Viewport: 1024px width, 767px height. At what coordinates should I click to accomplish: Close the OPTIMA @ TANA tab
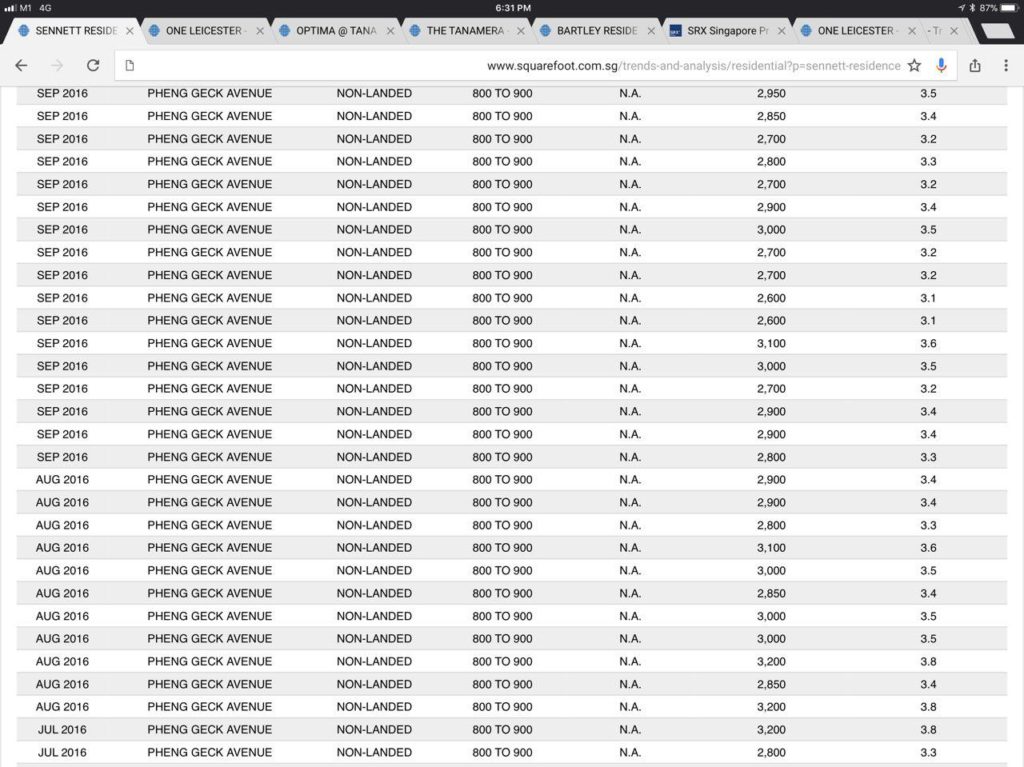pos(391,31)
